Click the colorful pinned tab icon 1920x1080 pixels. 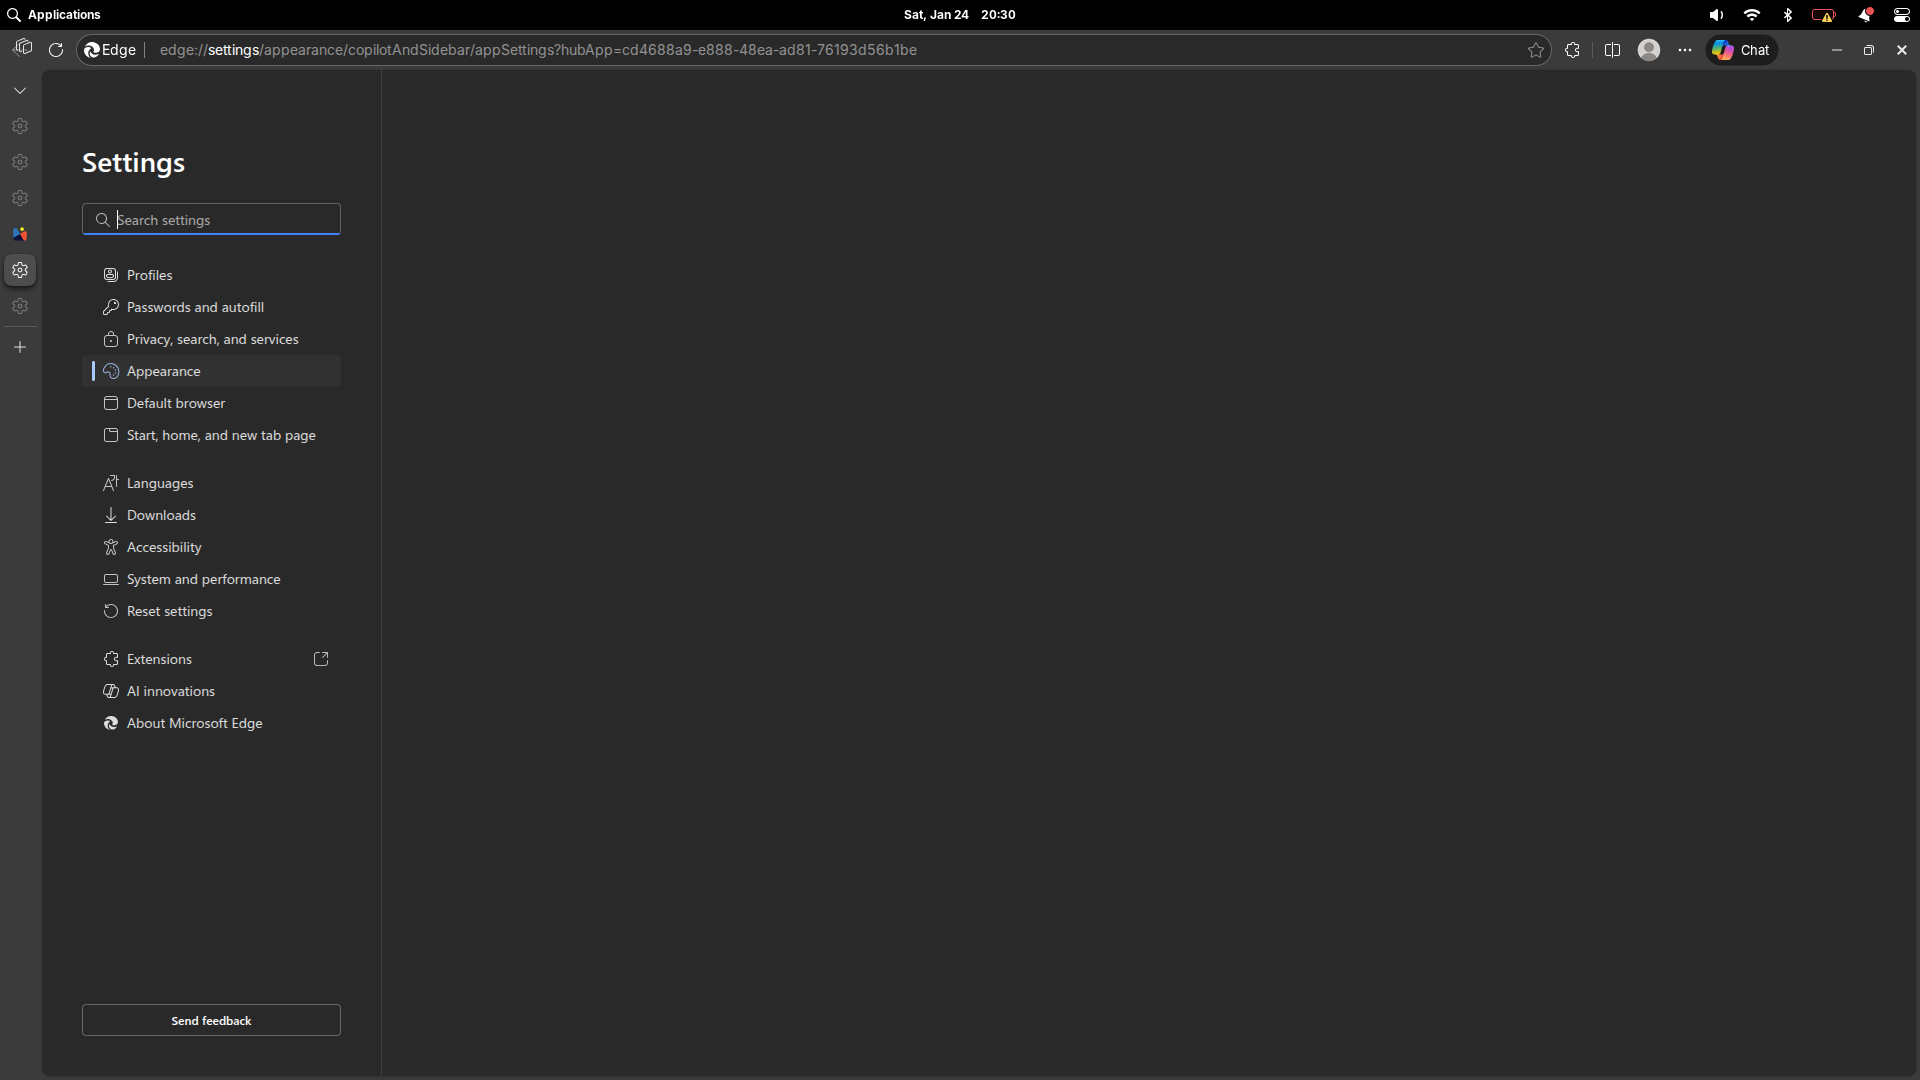click(x=20, y=234)
